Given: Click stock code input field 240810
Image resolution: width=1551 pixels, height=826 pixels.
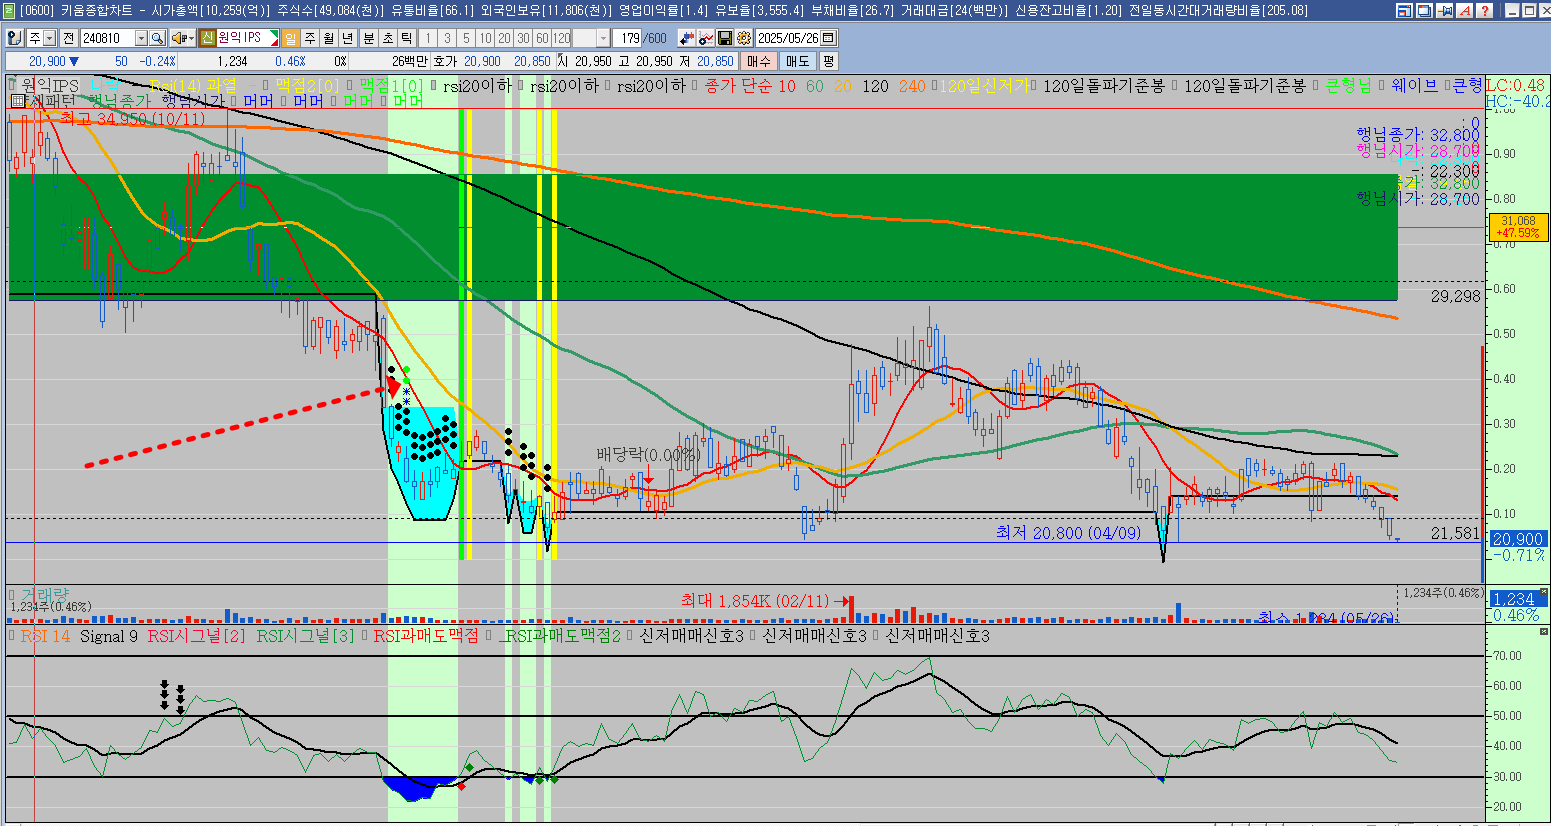Looking at the screenshot, I should (107, 38).
